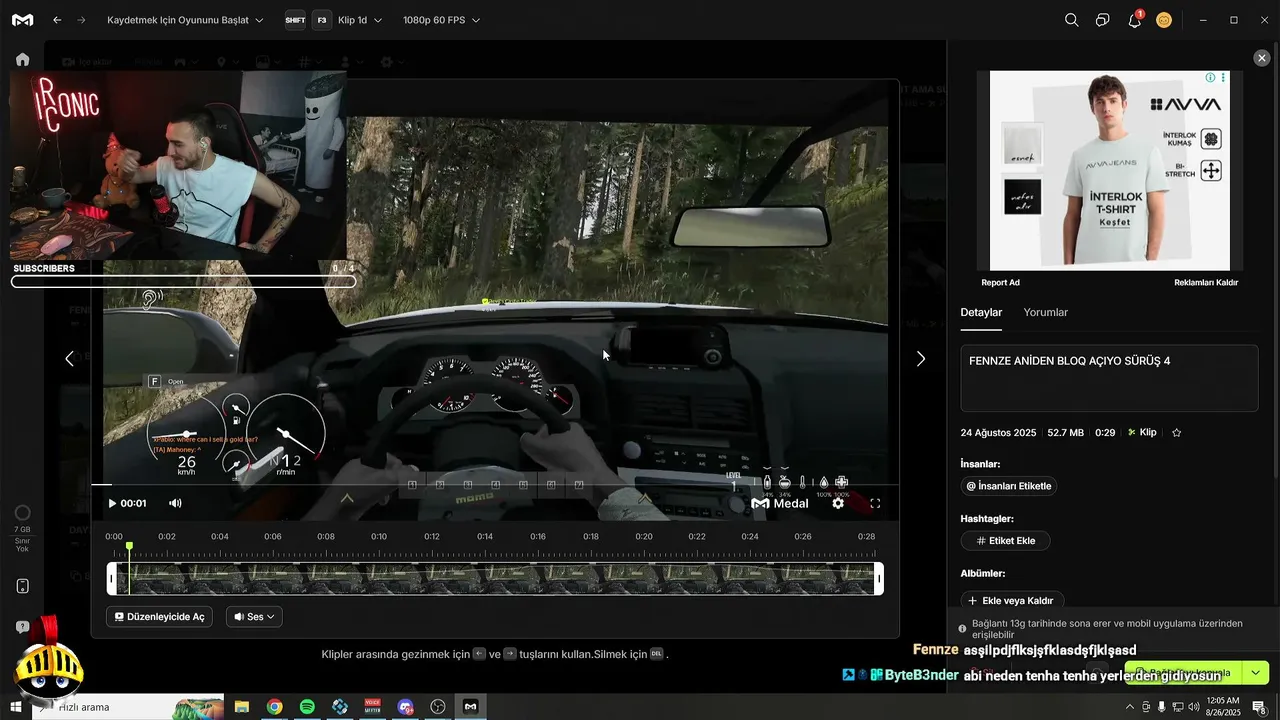Viewport: 1280px width, 720px height.
Task: Toggle fullscreen on video player
Action: (875, 504)
